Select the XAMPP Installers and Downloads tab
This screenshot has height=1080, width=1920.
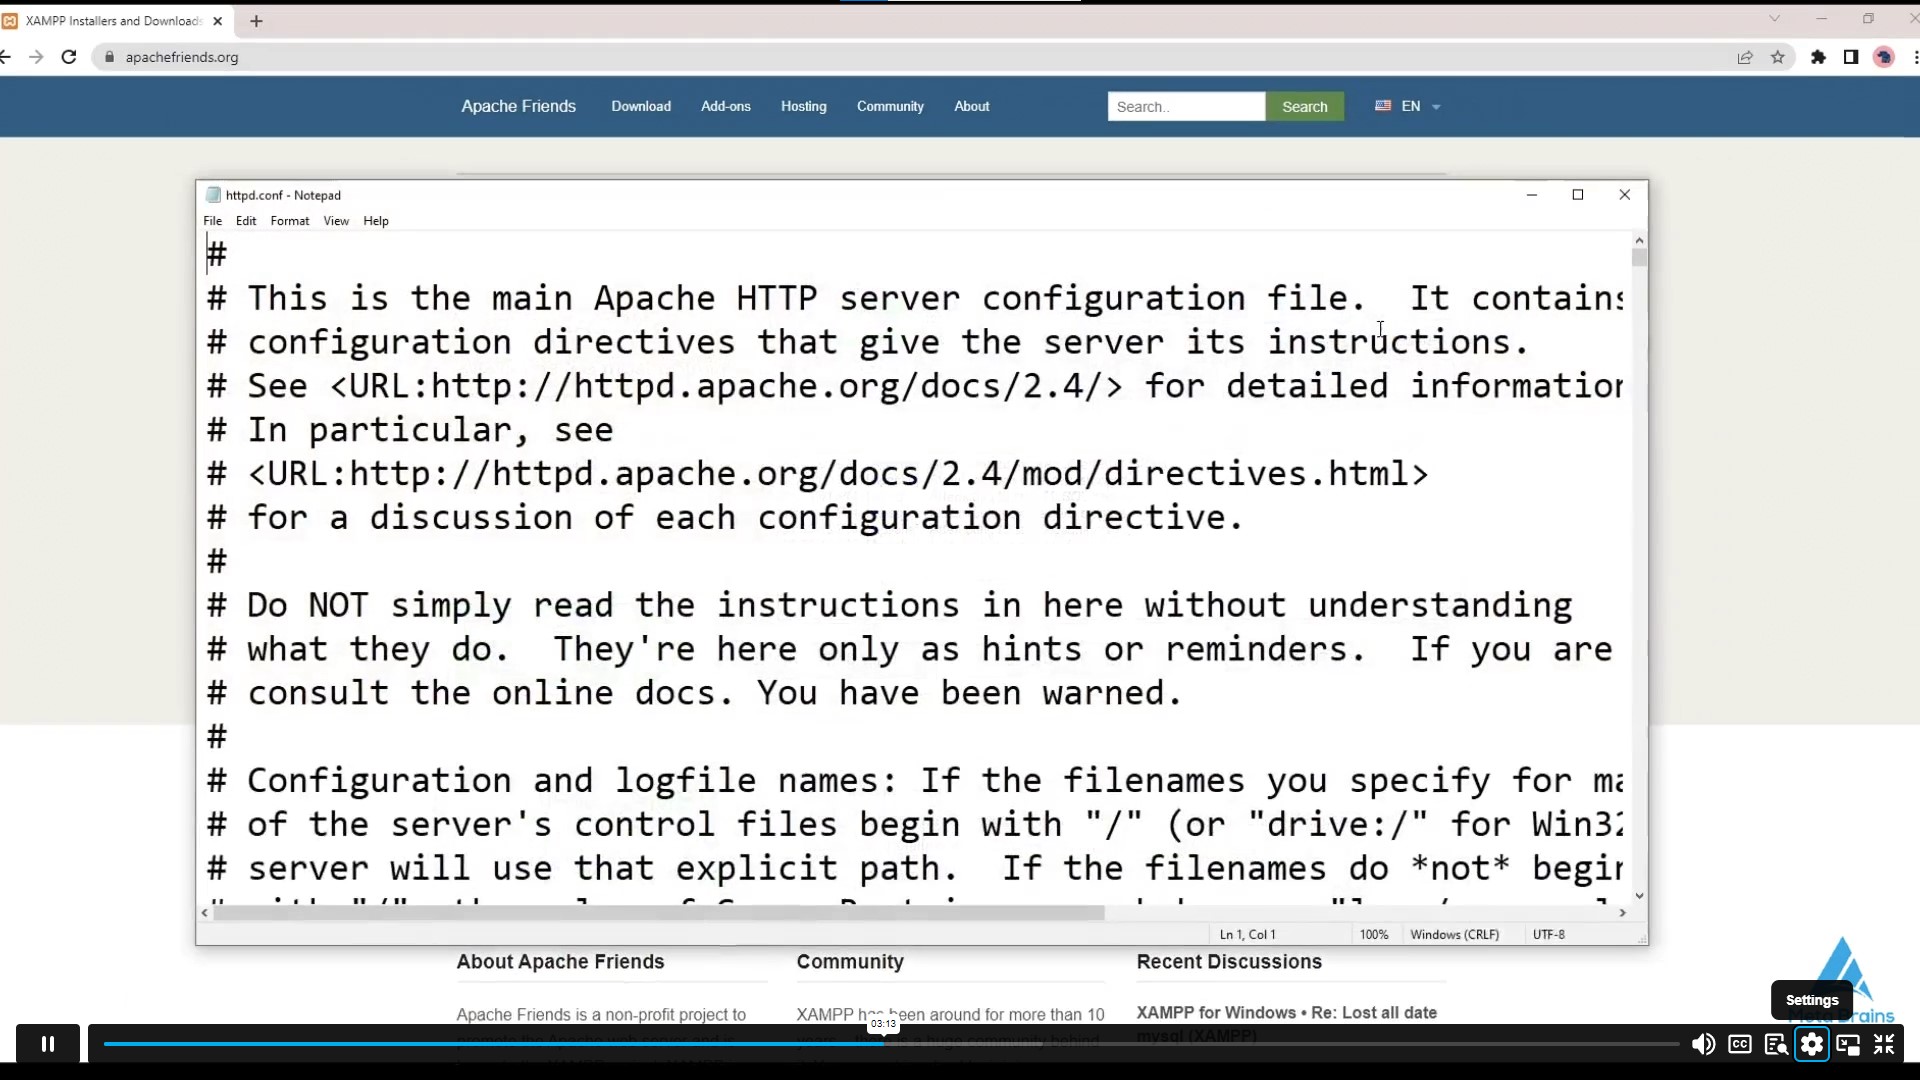tap(110, 20)
